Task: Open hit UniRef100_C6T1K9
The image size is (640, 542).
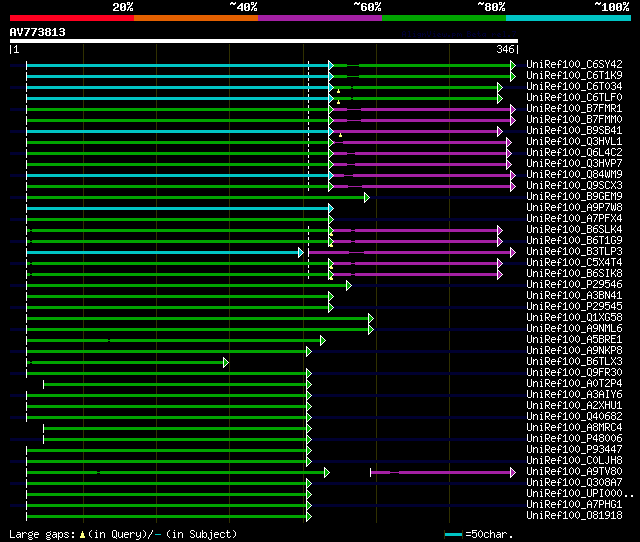Action: [x=574, y=76]
